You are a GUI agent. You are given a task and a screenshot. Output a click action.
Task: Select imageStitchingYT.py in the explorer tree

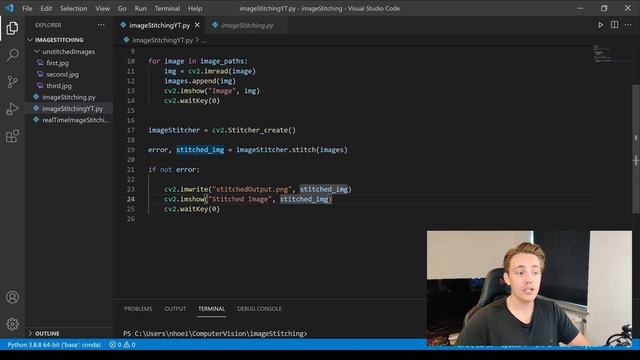point(72,109)
